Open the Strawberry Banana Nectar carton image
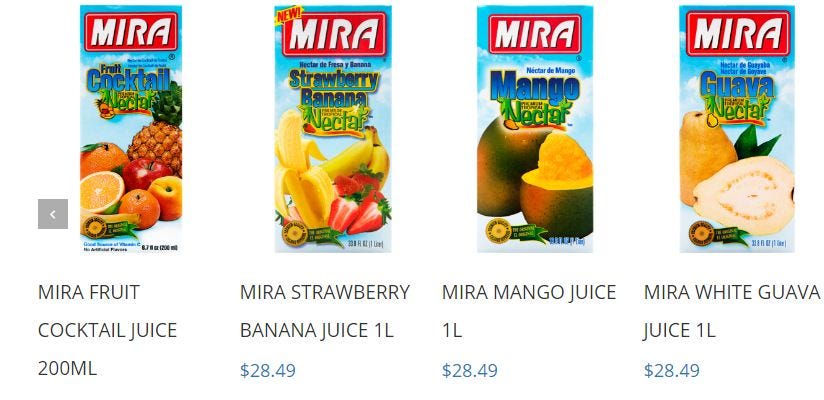Viewport: 824px width, 400px height. tap(333, 129)
